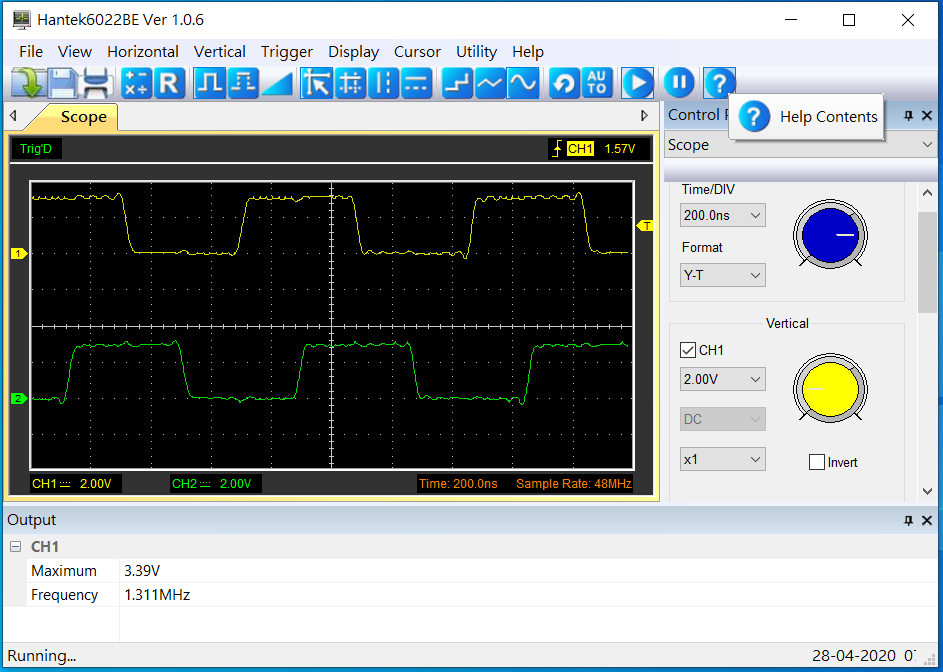Select the cursor measurement arrow icon
Screen dimensions: 943x672
pos(317,83)
